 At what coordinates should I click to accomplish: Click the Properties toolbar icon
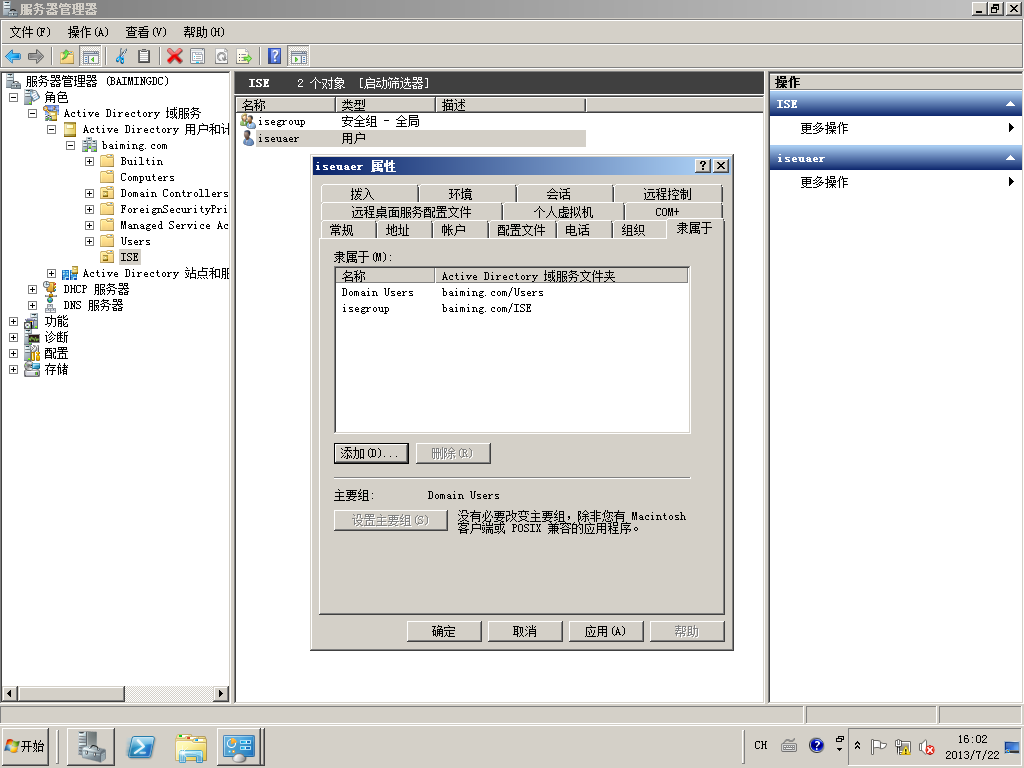coord(197,57)
